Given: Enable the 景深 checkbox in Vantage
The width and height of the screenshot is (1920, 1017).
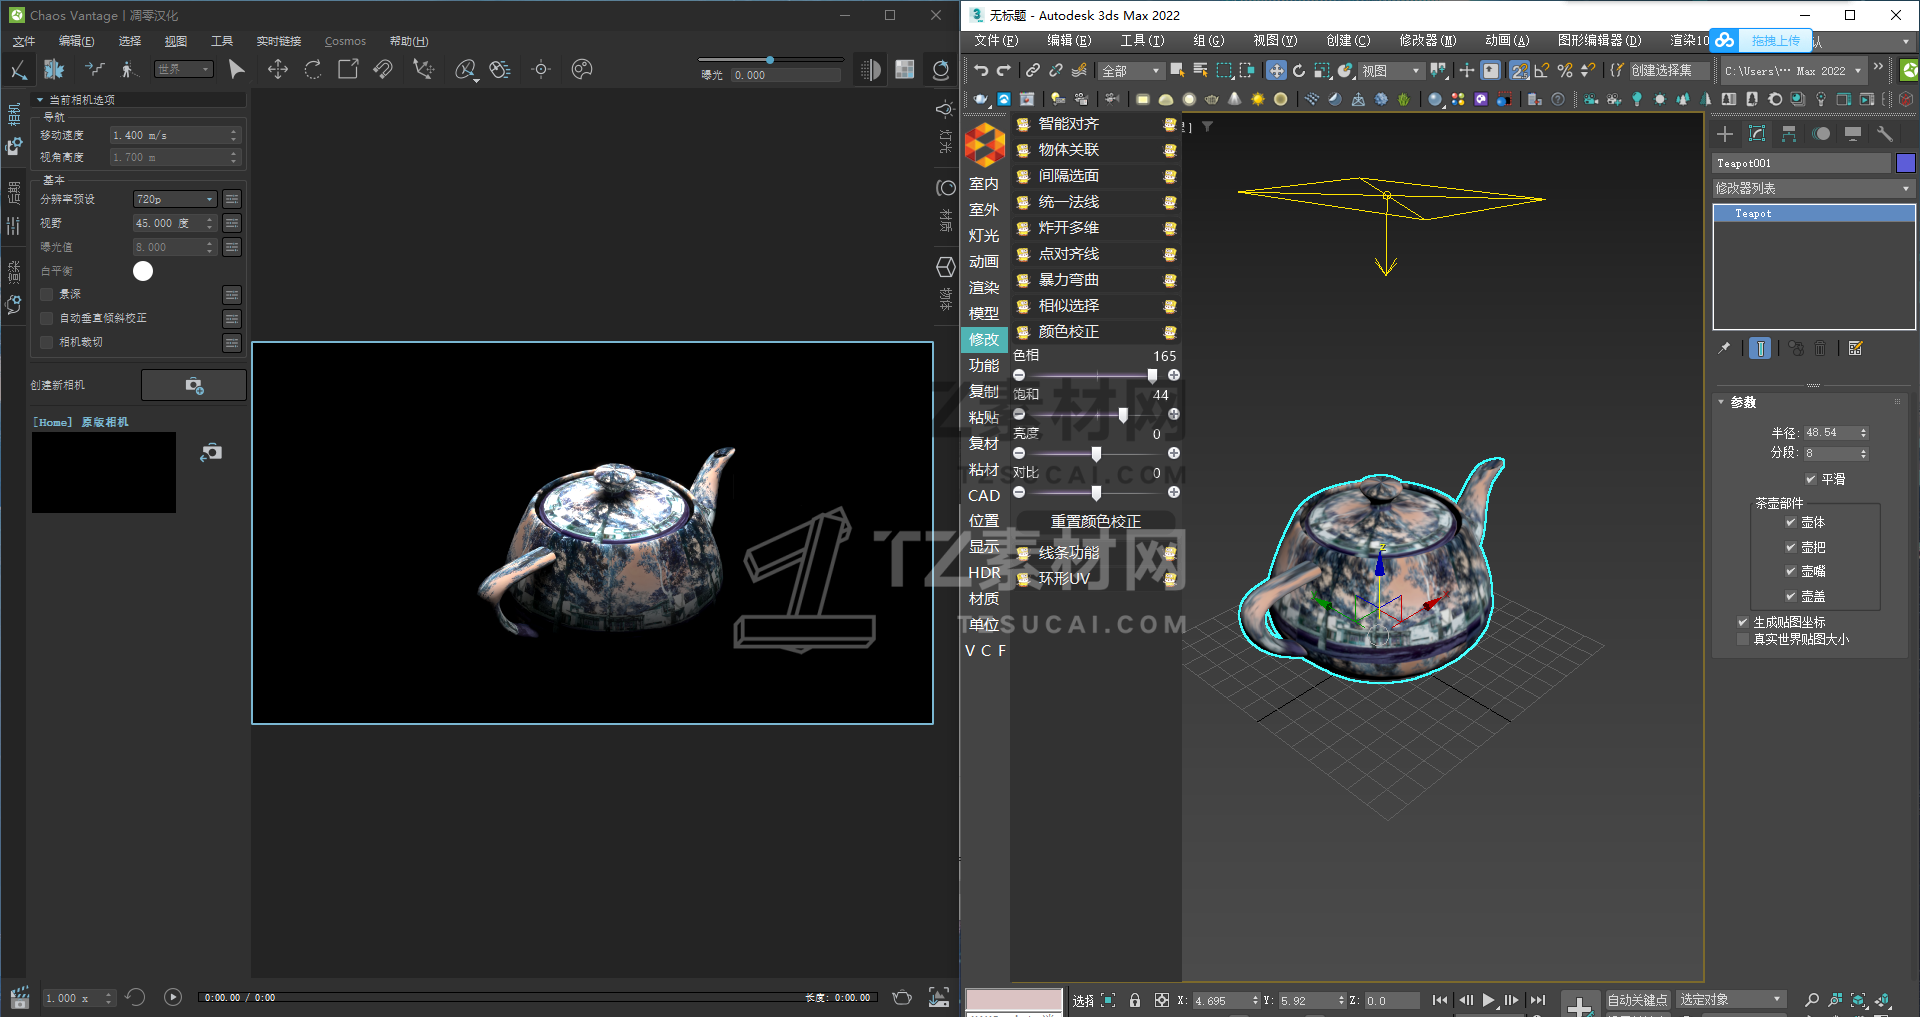Looking at the screenshot, I should point(46,294).
